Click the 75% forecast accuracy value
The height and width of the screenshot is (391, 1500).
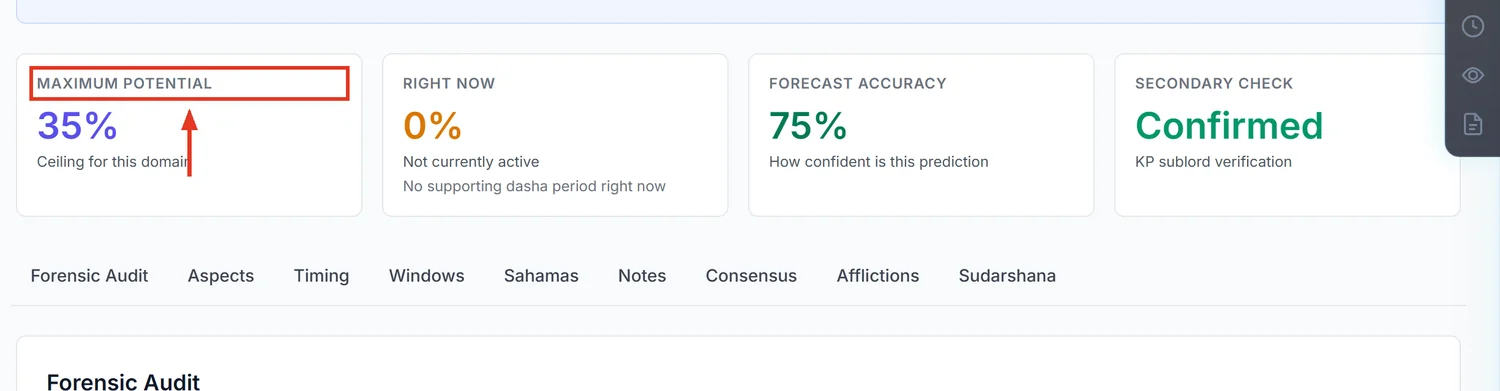click(808, 126)
